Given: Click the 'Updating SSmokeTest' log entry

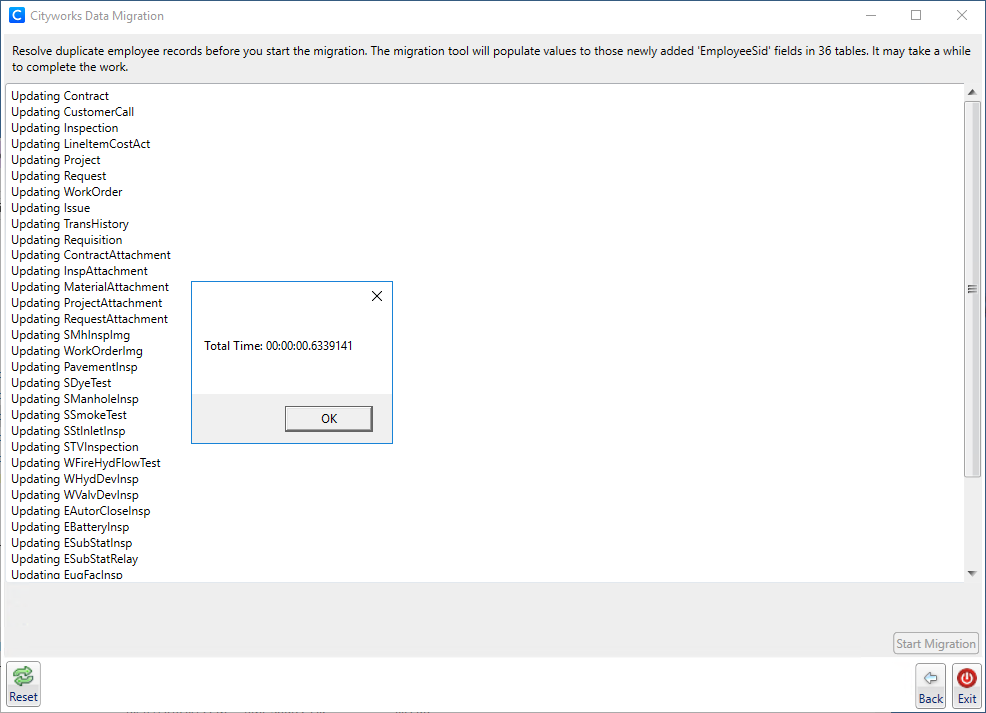Looking at the screenshot, I should [x=69, y=415].
